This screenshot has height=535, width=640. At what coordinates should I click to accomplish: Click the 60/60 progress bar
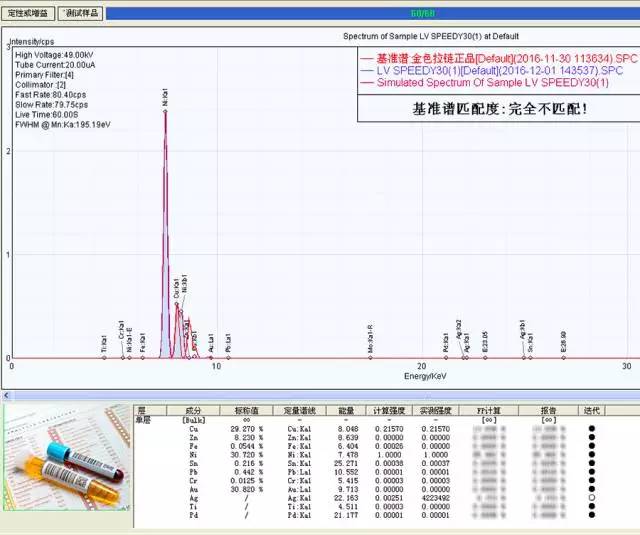(x=373, y=13)
